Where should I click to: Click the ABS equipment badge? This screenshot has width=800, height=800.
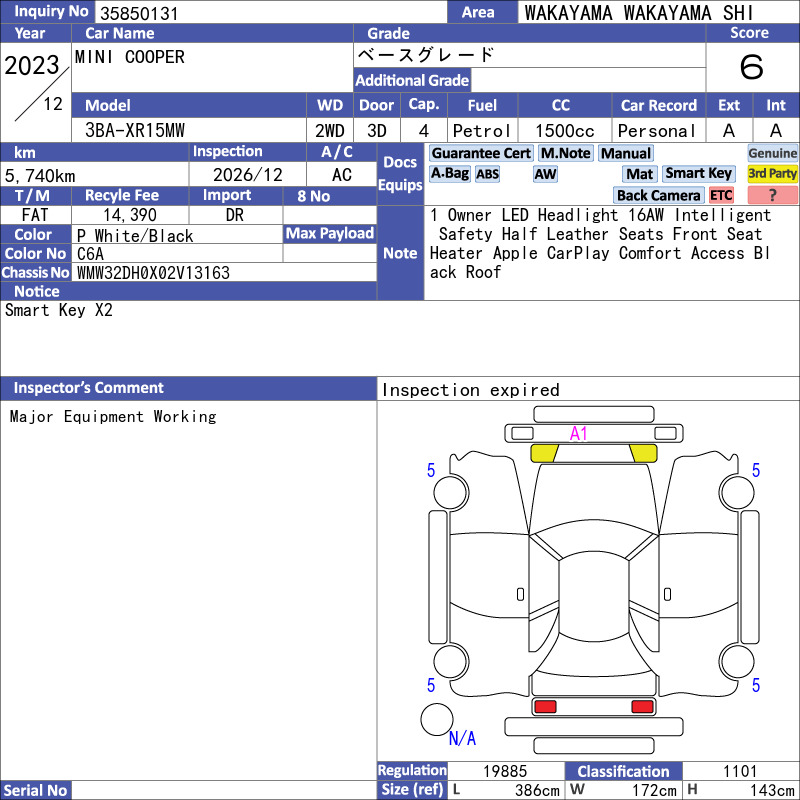coord(487,174)
